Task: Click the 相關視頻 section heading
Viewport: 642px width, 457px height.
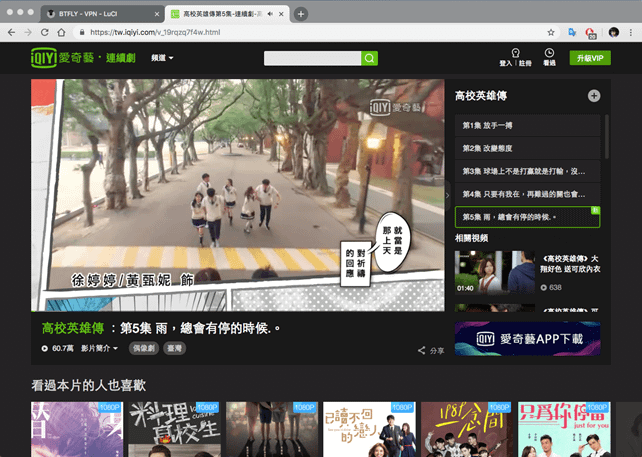Action: pyautogui.click(x=471, y=238)
